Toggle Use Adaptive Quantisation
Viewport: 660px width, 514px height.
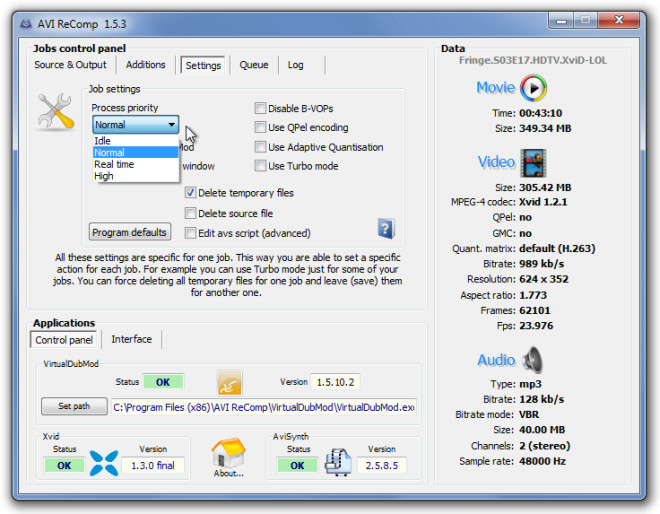click(x=261, y=147)
